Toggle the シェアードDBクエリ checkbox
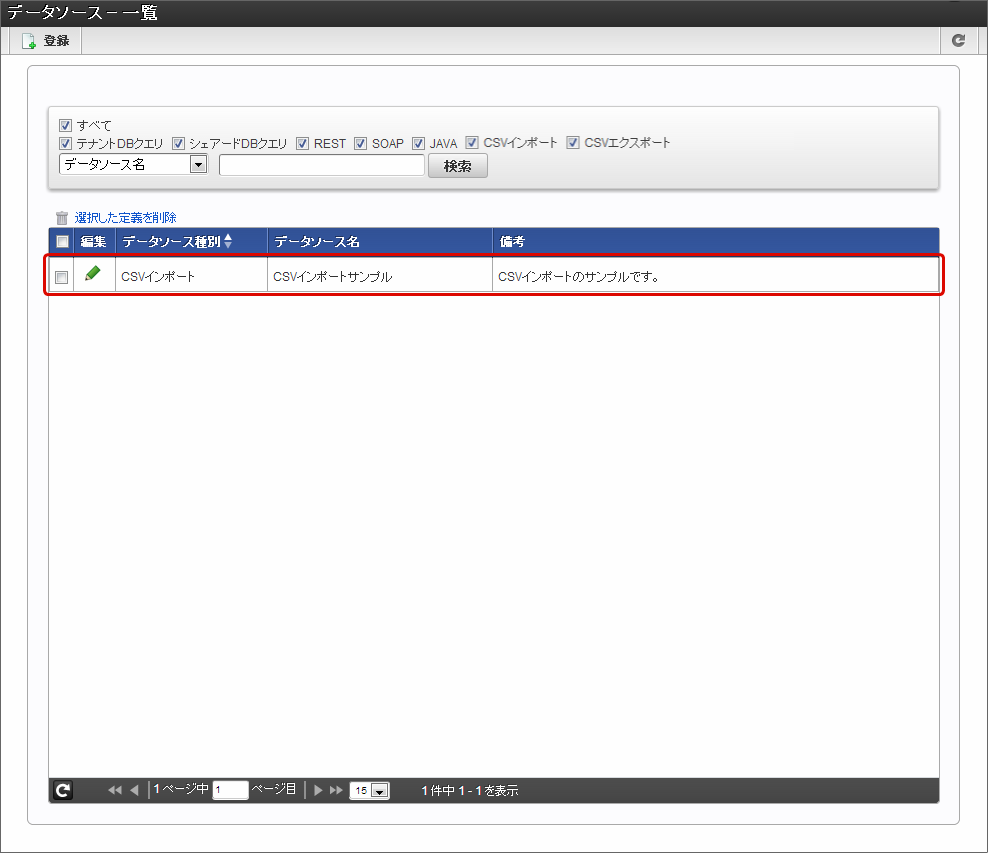988x853 pixels. coord(178,144)
